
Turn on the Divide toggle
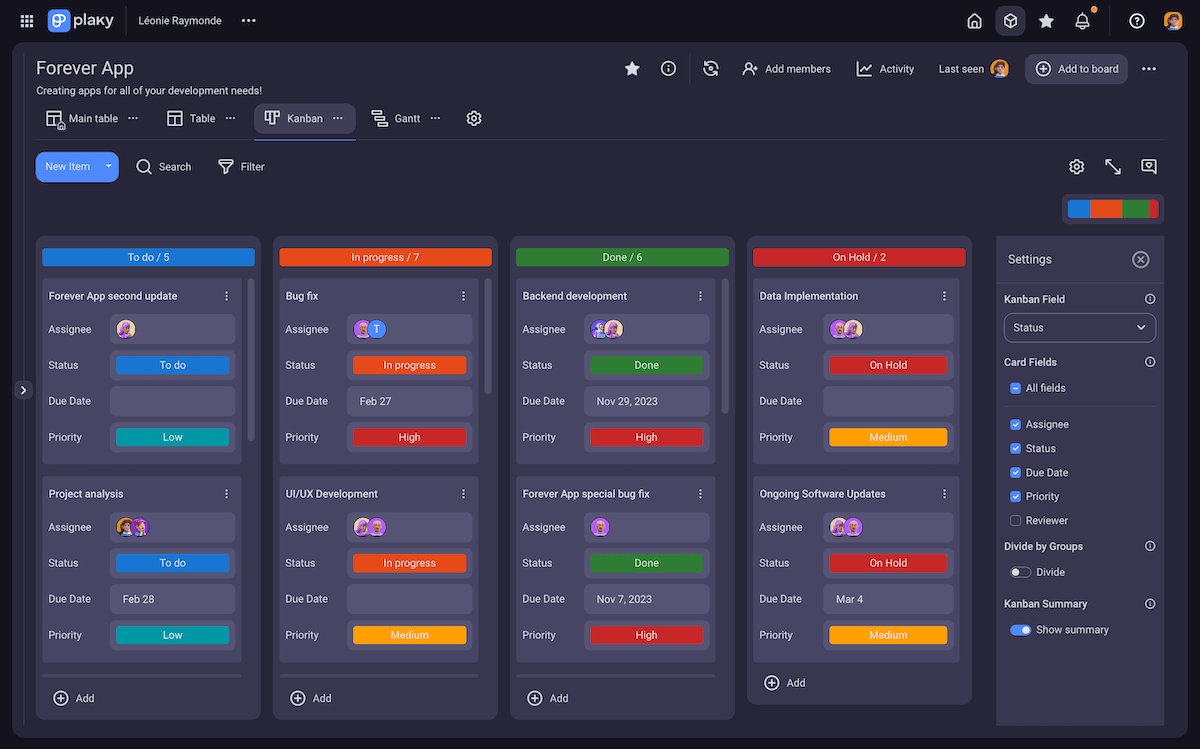pyautogui.click(x=1019, y=571)
